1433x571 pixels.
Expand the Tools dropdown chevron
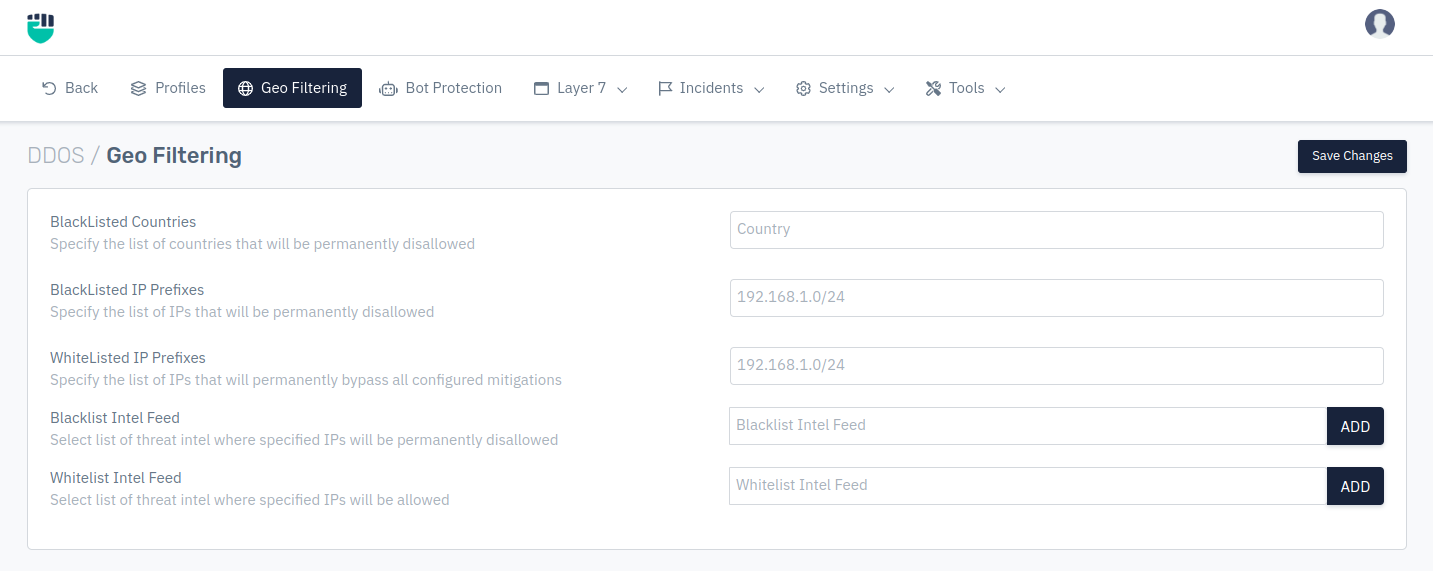[x=1000, y=89]
